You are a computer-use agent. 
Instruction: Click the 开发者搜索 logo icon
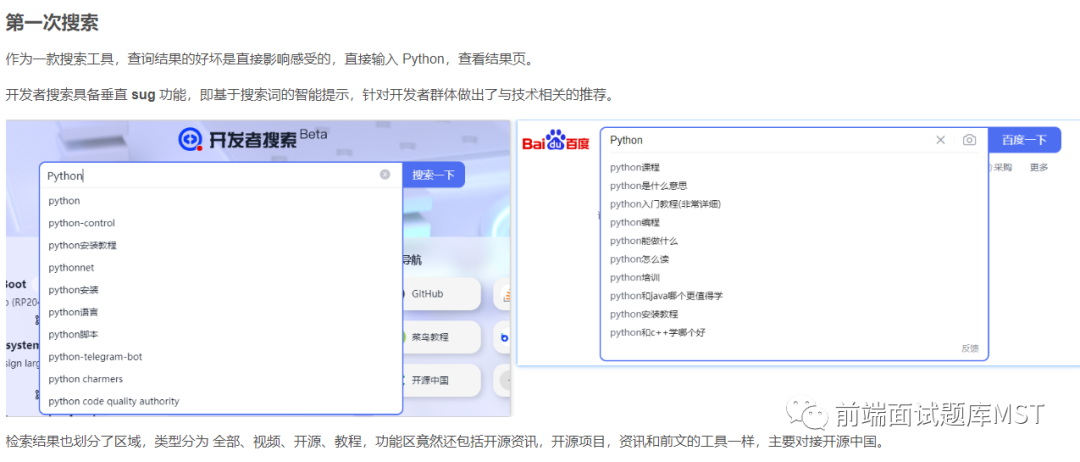[x=190, y=139]
